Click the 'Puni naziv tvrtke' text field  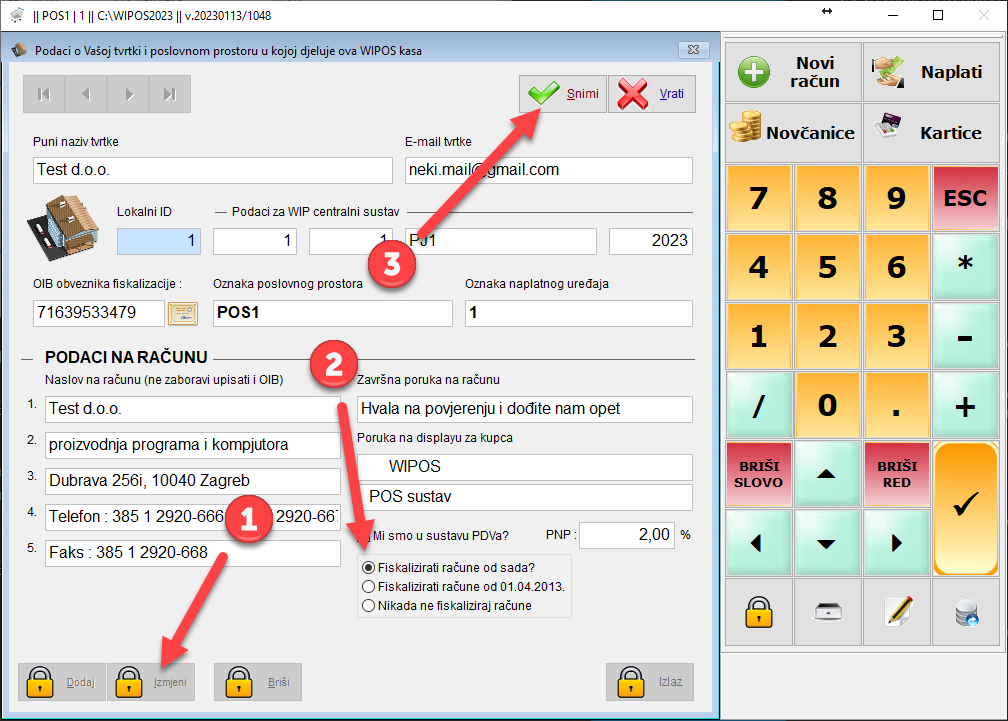coord(212,170)
